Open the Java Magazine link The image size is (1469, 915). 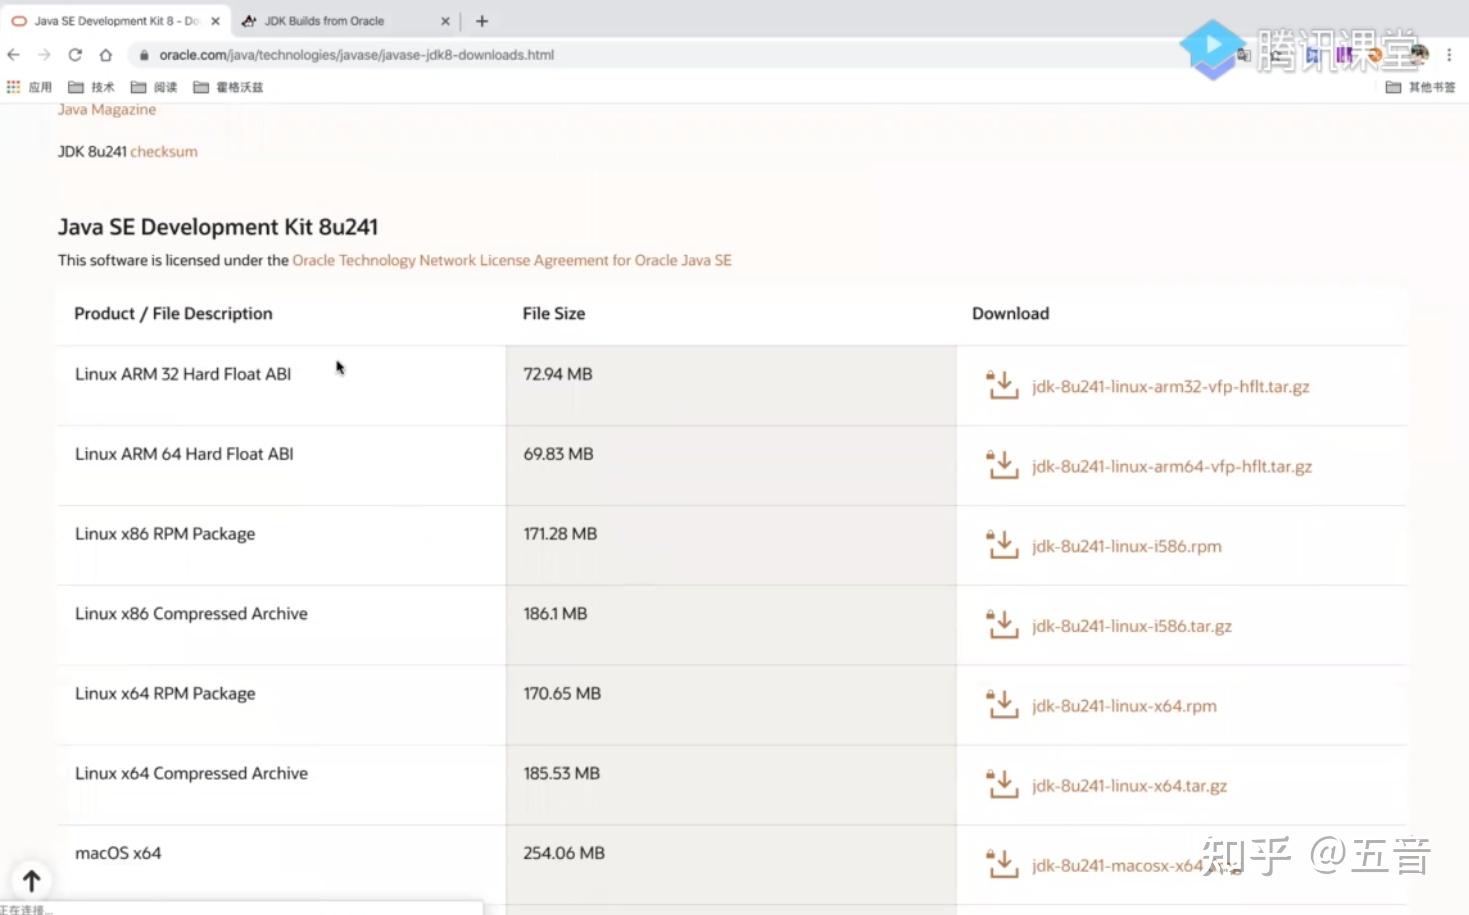coord(107,109)
